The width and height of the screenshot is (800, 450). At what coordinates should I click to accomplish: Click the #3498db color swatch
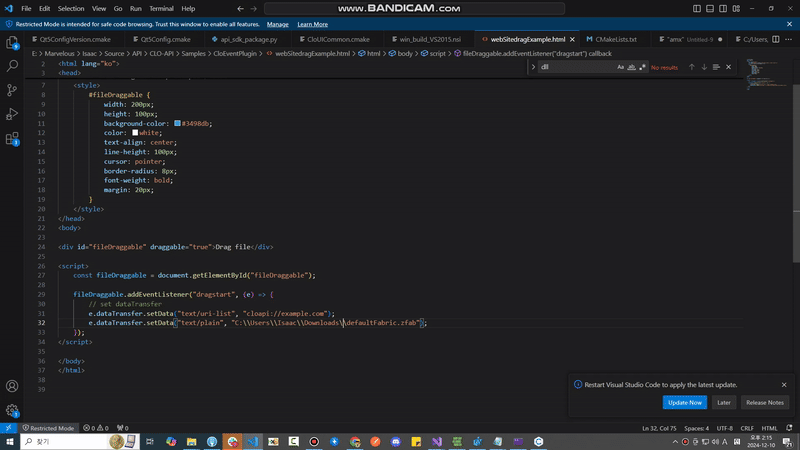[x=178, y=123]
